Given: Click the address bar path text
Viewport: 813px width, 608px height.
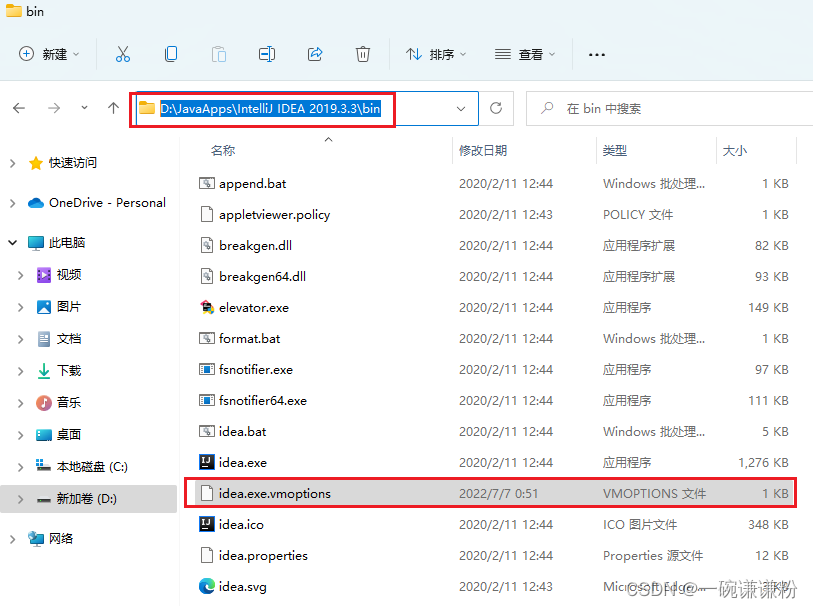Looking at the screenshot, I should tap(270, 108).
